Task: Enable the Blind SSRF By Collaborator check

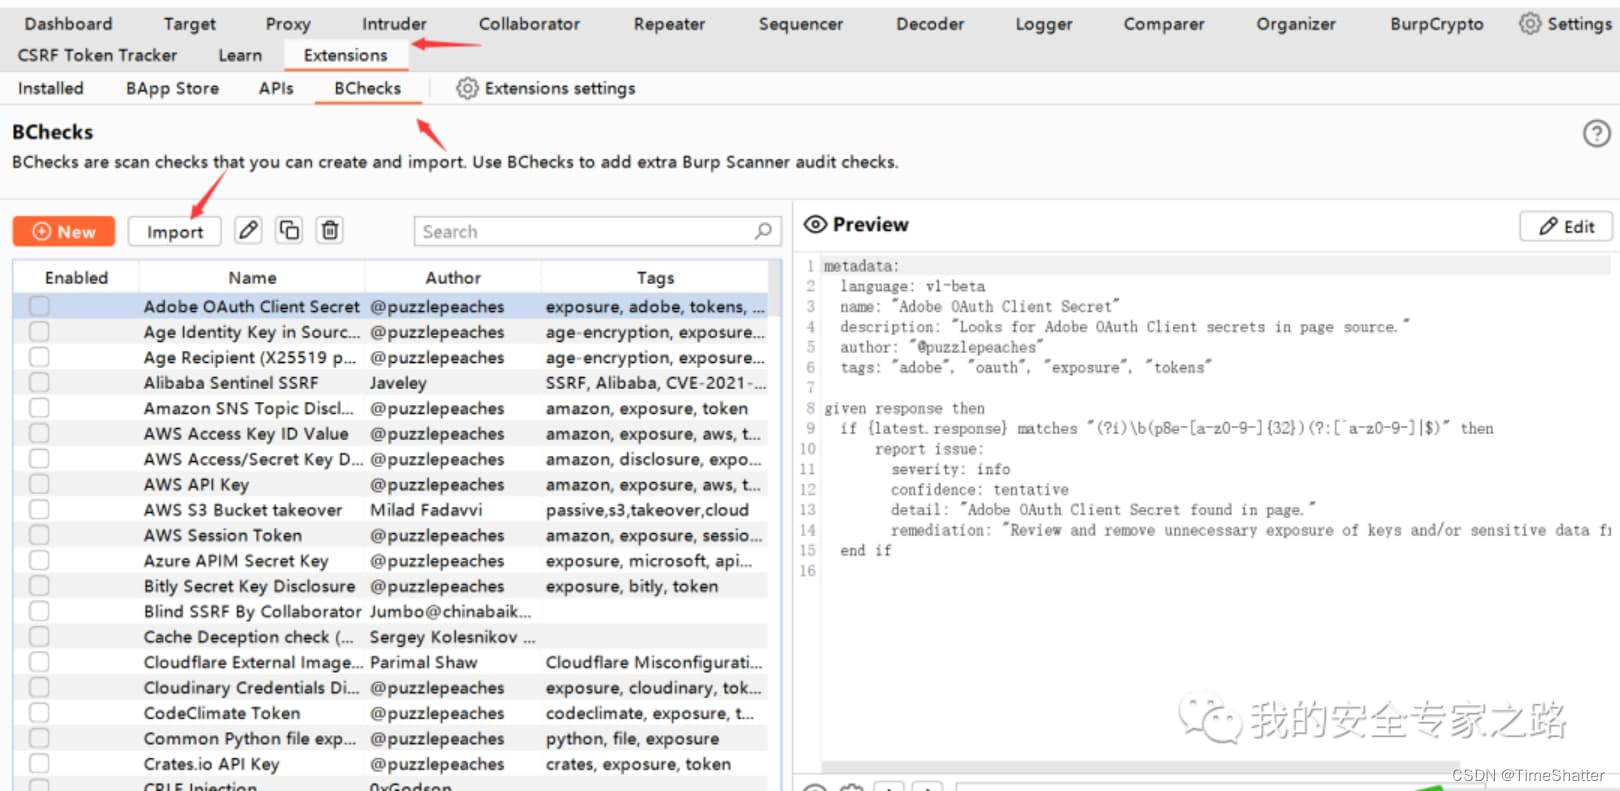Action: (x=39, y=611)
